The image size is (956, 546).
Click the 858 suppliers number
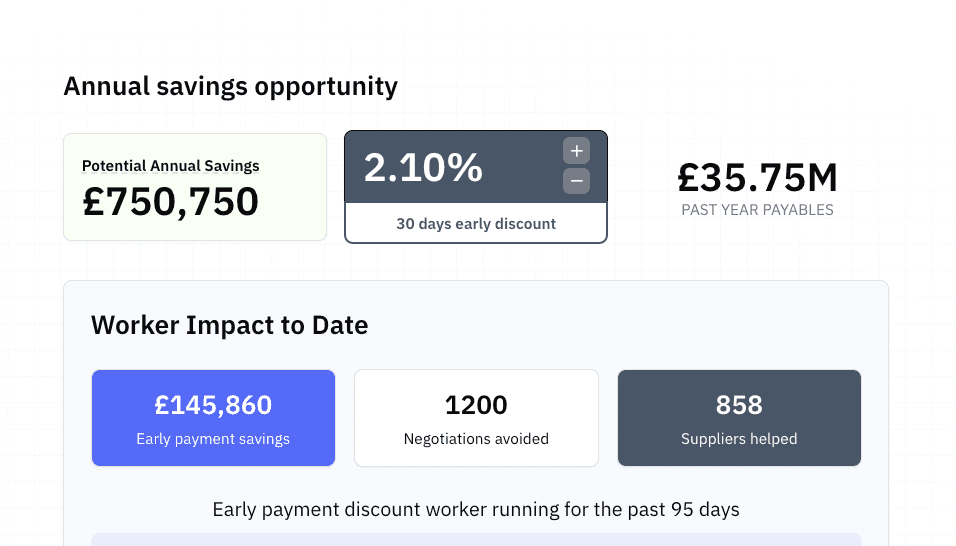(x=739, y=405)
